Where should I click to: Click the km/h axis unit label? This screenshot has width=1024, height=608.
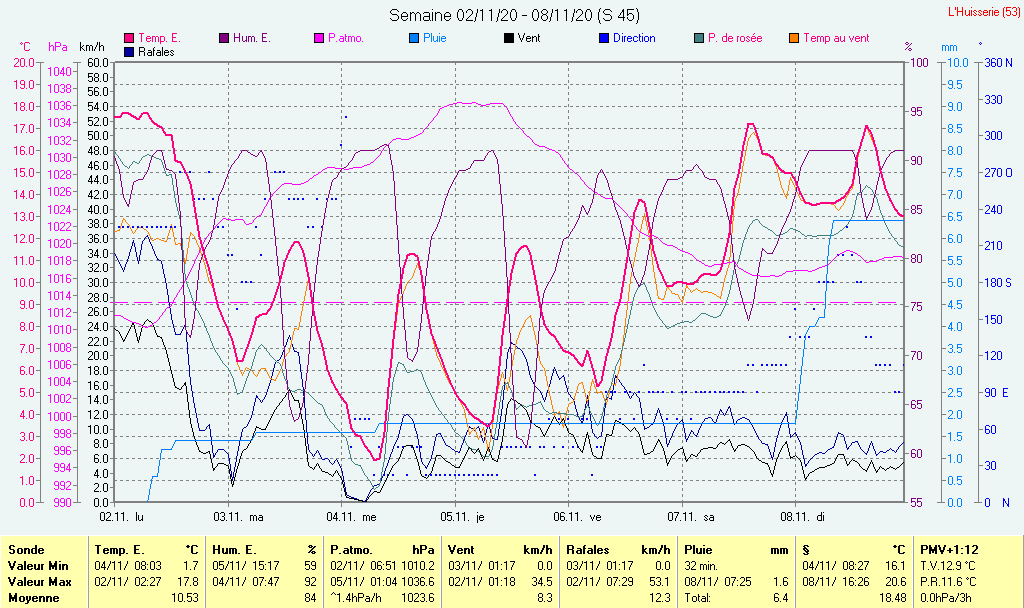[91, 47]
